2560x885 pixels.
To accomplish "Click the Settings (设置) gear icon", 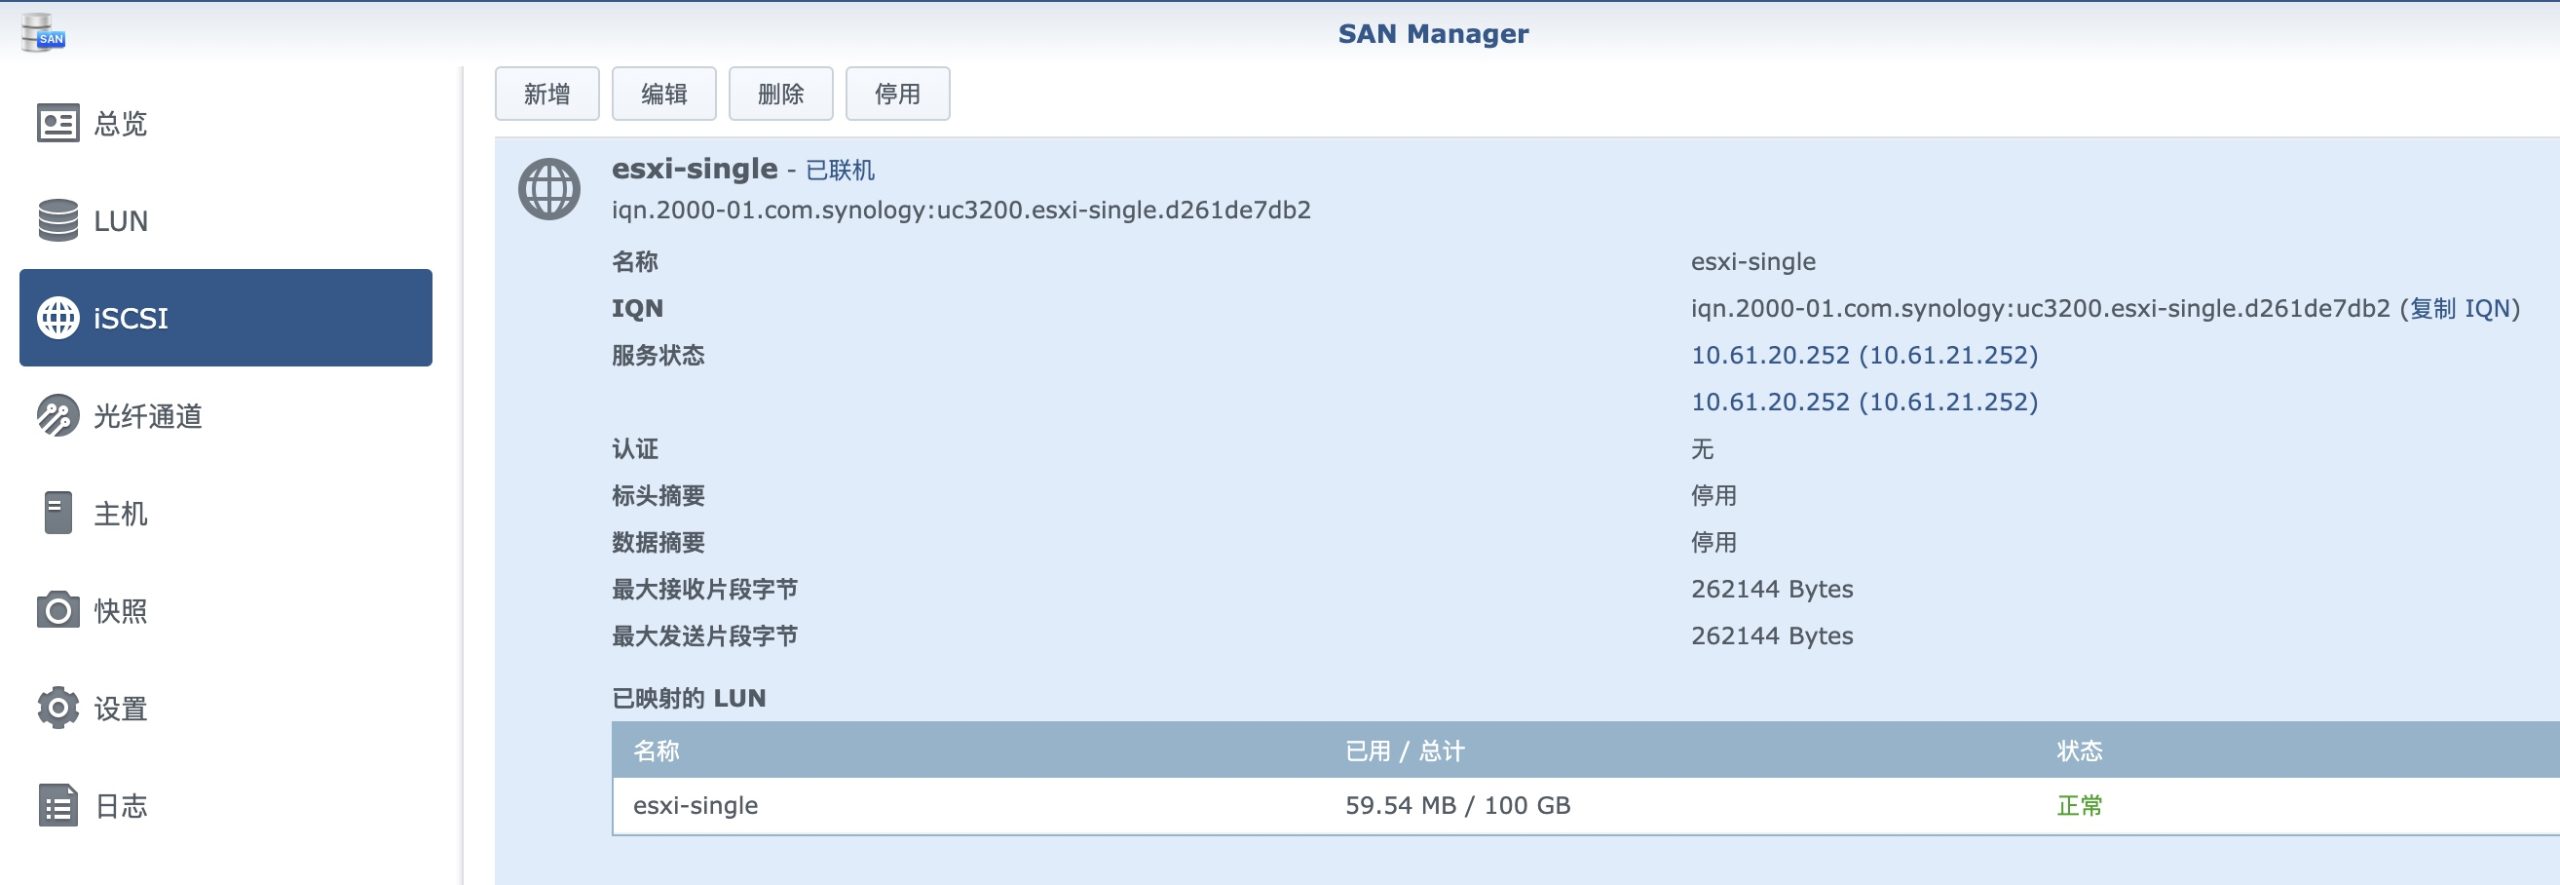I will [58, 708].
